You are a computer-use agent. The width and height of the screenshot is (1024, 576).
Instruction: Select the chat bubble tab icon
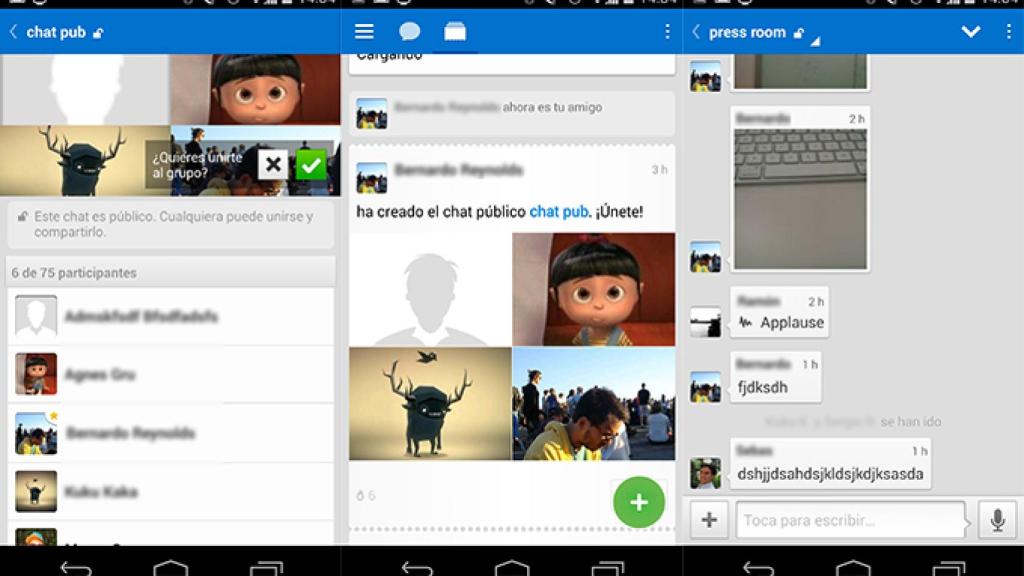pos(409,31)
